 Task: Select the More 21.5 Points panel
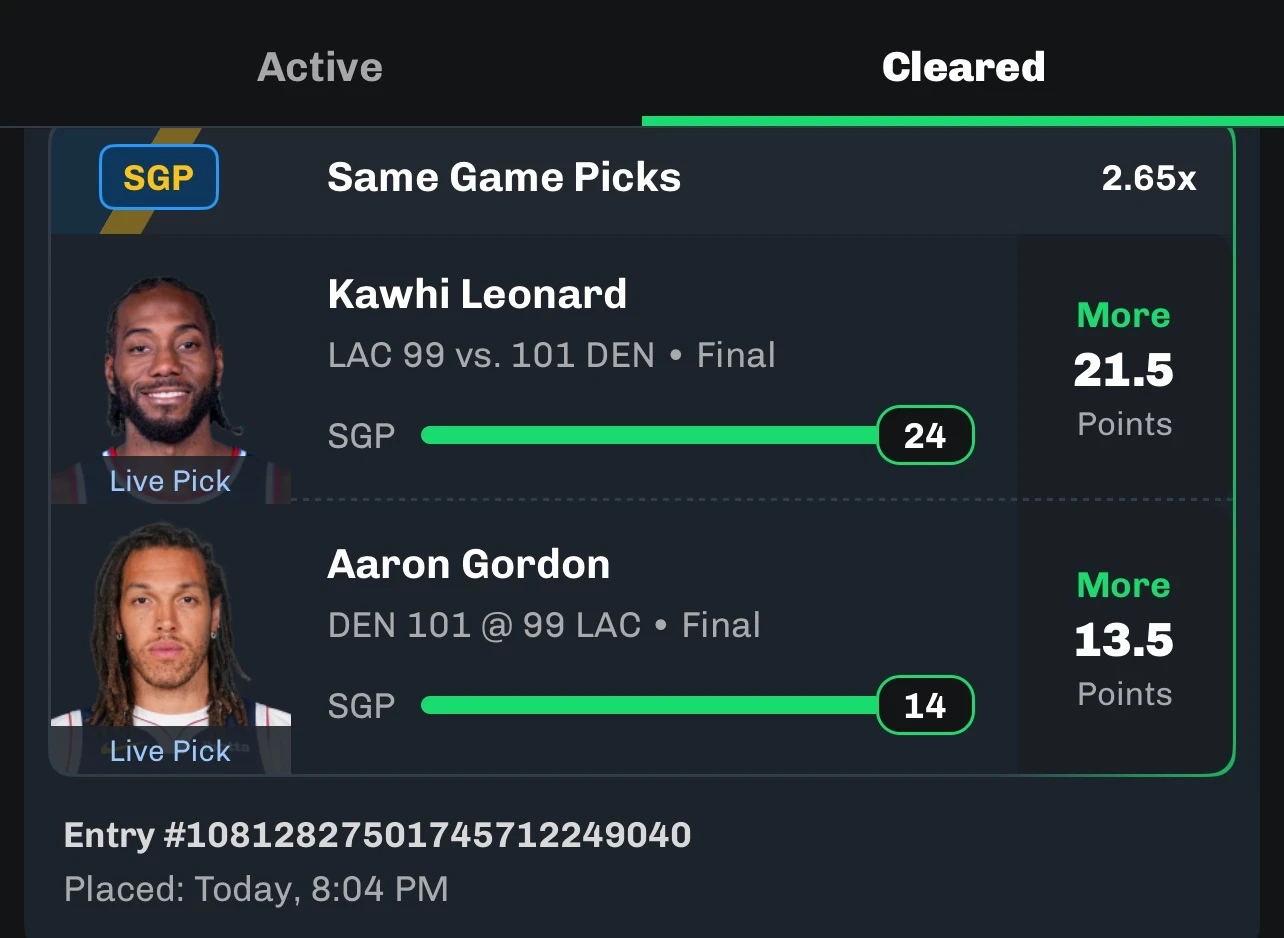pyautogui.click(x=1124, y=368)
